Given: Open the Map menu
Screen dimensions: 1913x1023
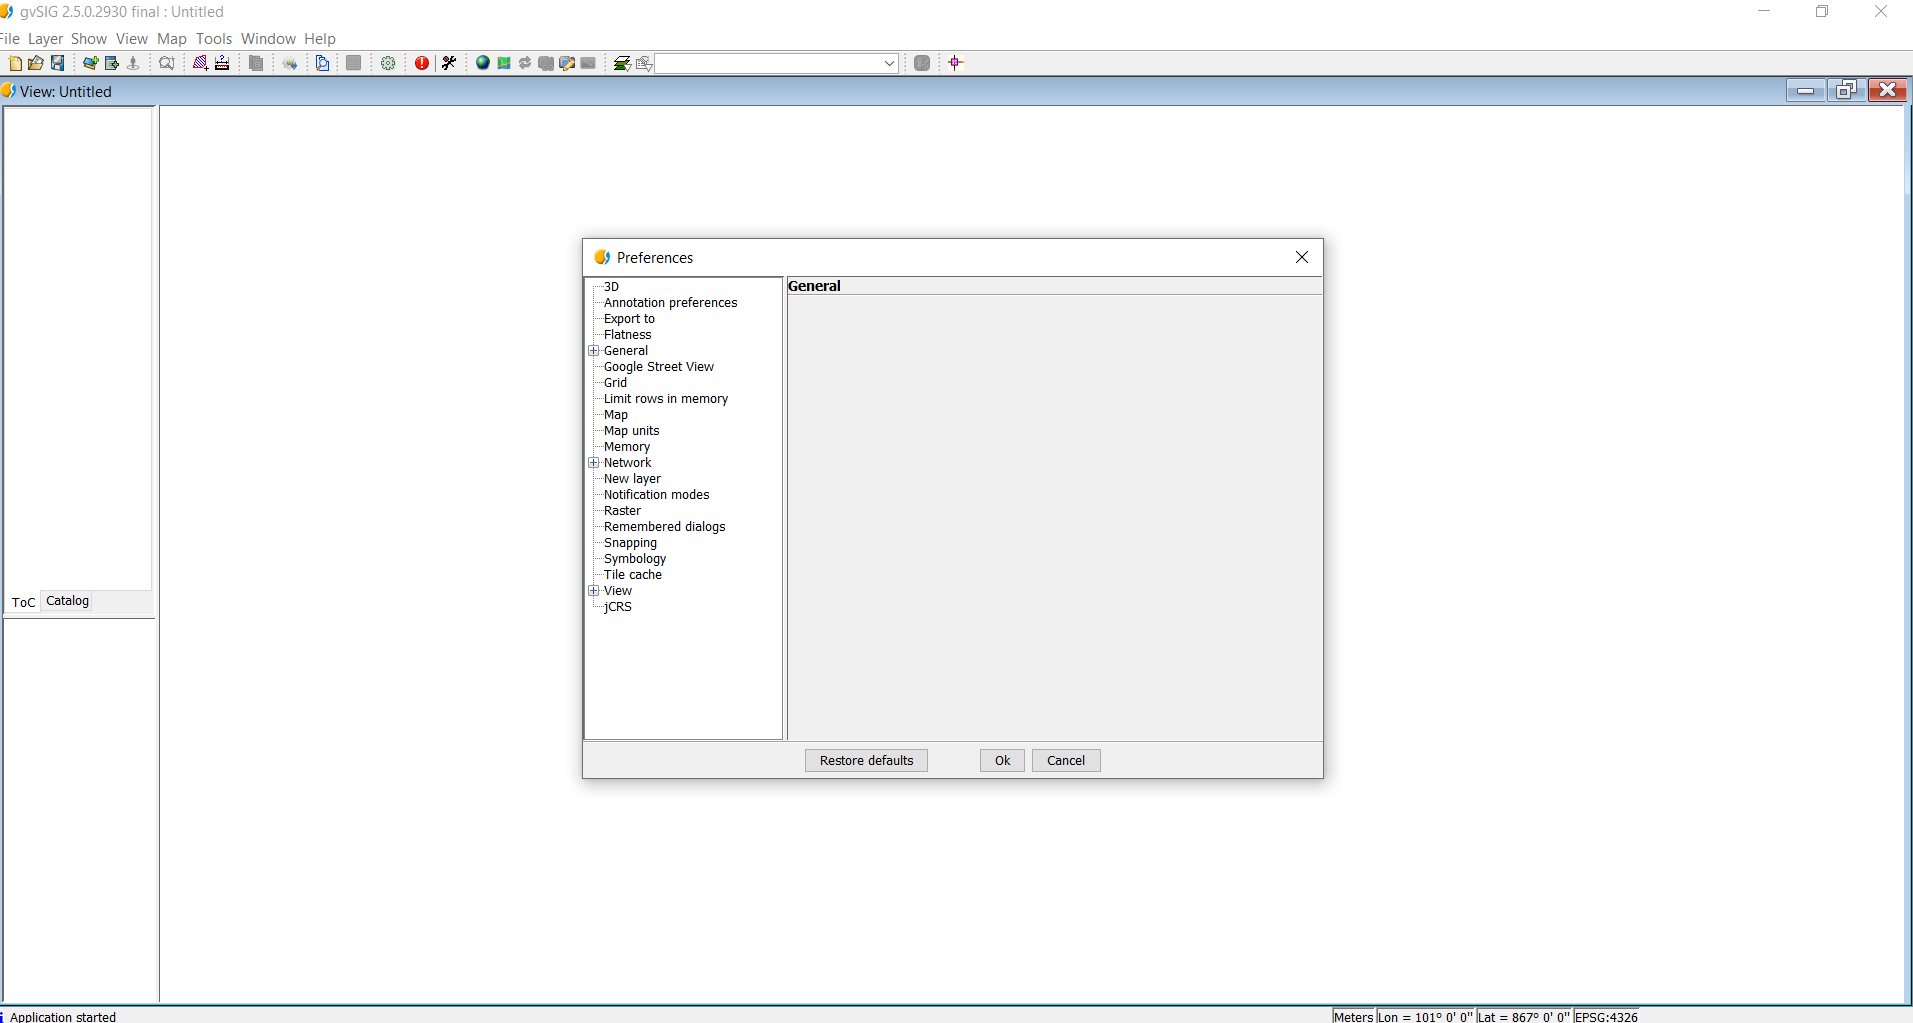Looking at the screenshot, I should pyautogui.click(x=172, y=39).
